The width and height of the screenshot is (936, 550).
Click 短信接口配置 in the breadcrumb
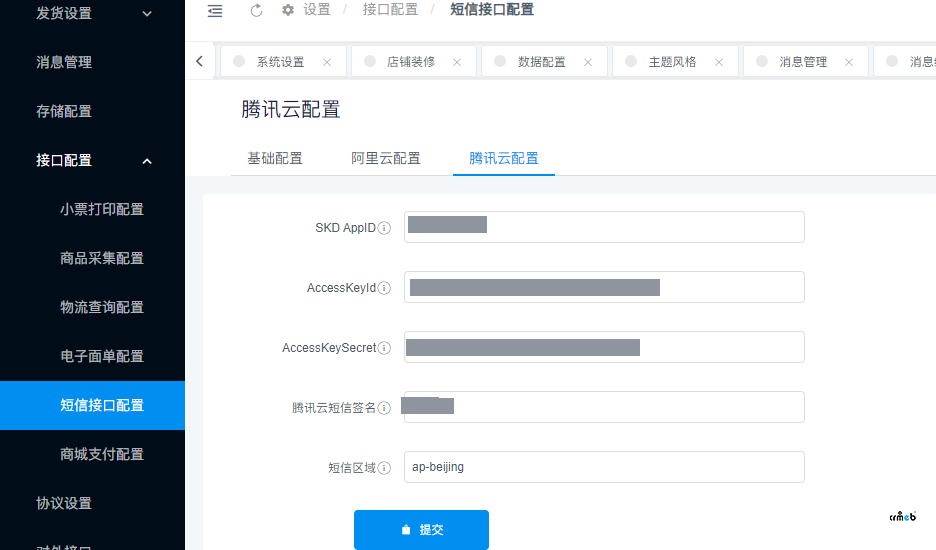492,10
